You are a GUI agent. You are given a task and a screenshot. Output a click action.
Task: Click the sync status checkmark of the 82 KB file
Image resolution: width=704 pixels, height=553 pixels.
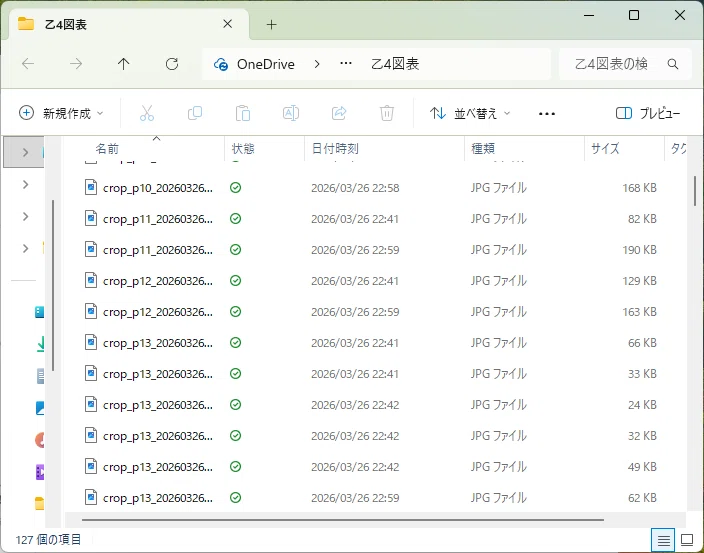[236, 219]
